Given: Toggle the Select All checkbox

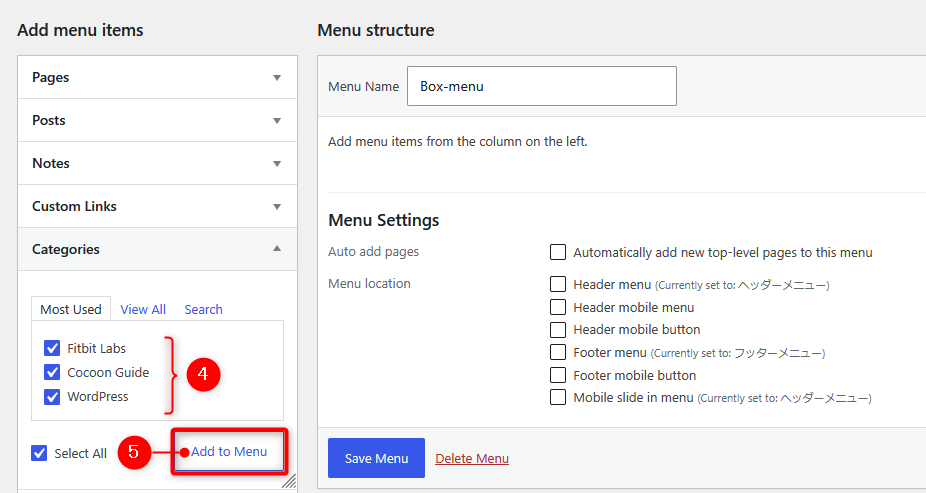Looking at the screenshot, I should point(39,453).
